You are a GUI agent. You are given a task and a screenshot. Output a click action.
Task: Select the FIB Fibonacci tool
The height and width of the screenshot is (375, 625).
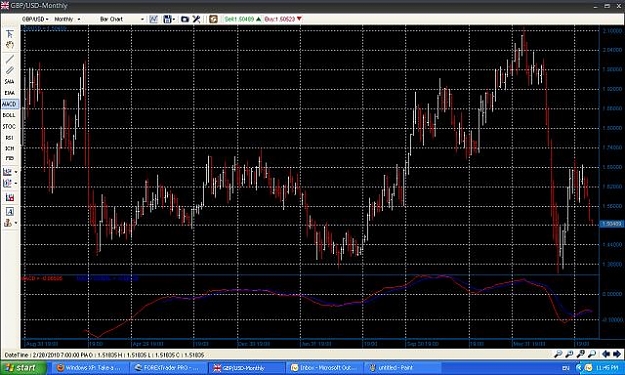pos(9,159)
